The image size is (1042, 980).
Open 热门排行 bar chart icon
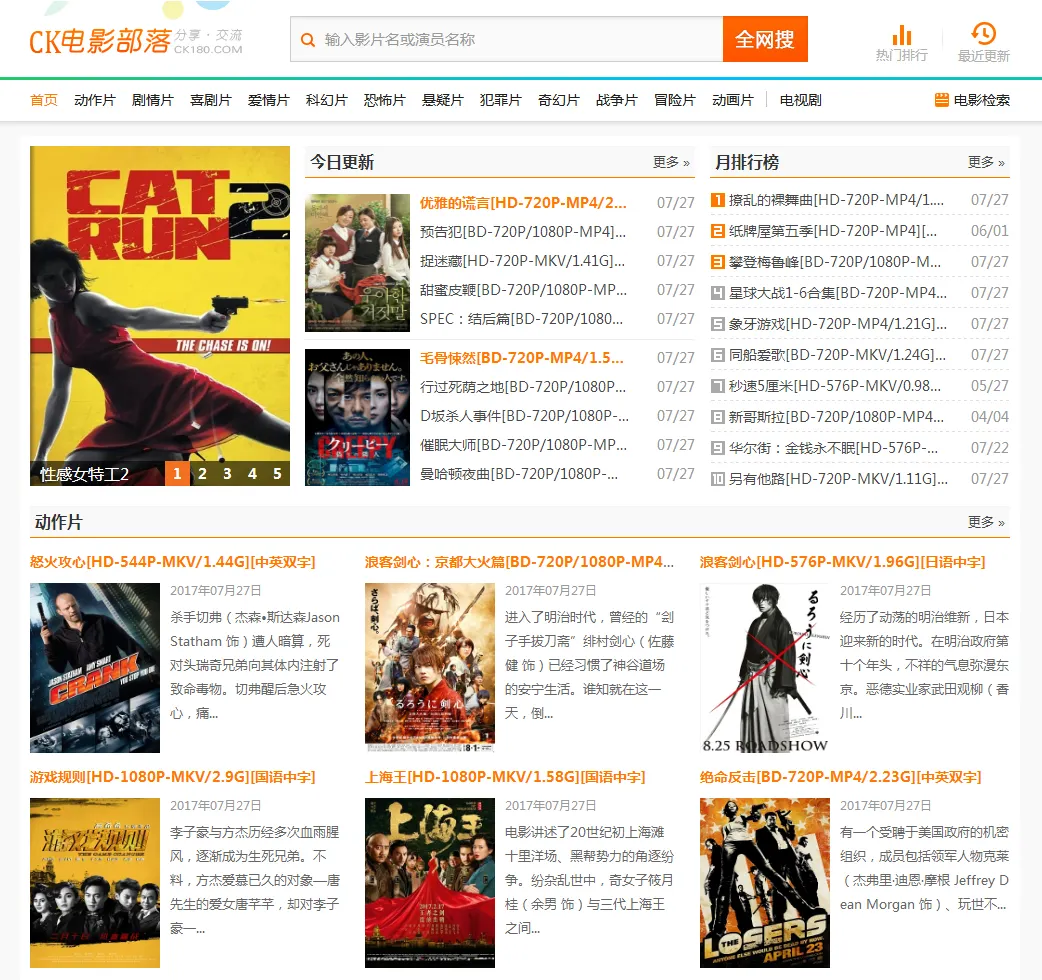pyautogui.click(x=902, y=35)
